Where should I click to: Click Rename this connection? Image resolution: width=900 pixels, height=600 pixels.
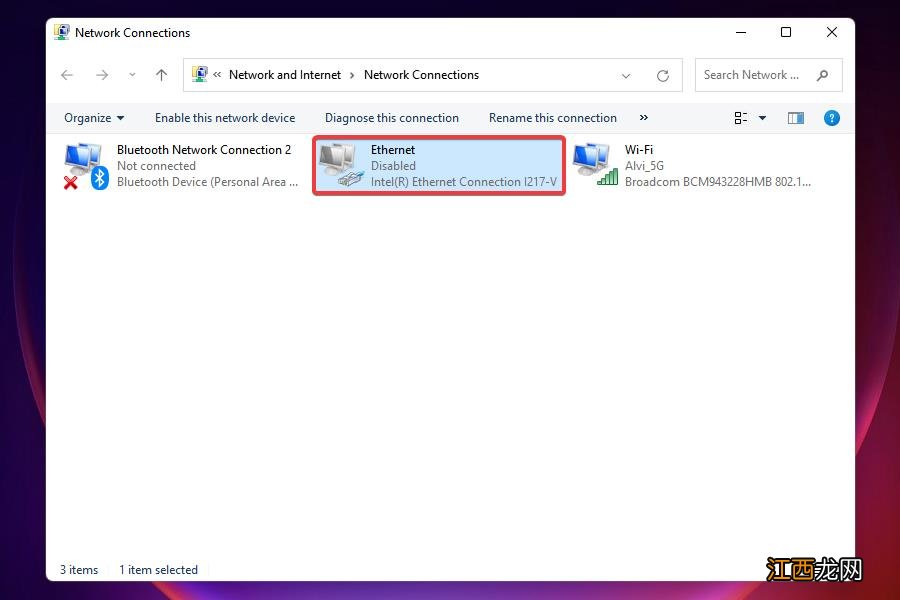point(552,118)
